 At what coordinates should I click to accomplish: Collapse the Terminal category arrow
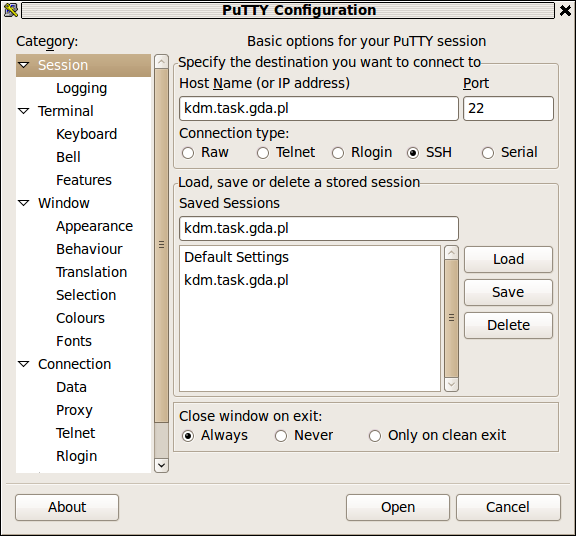point(24,111)
